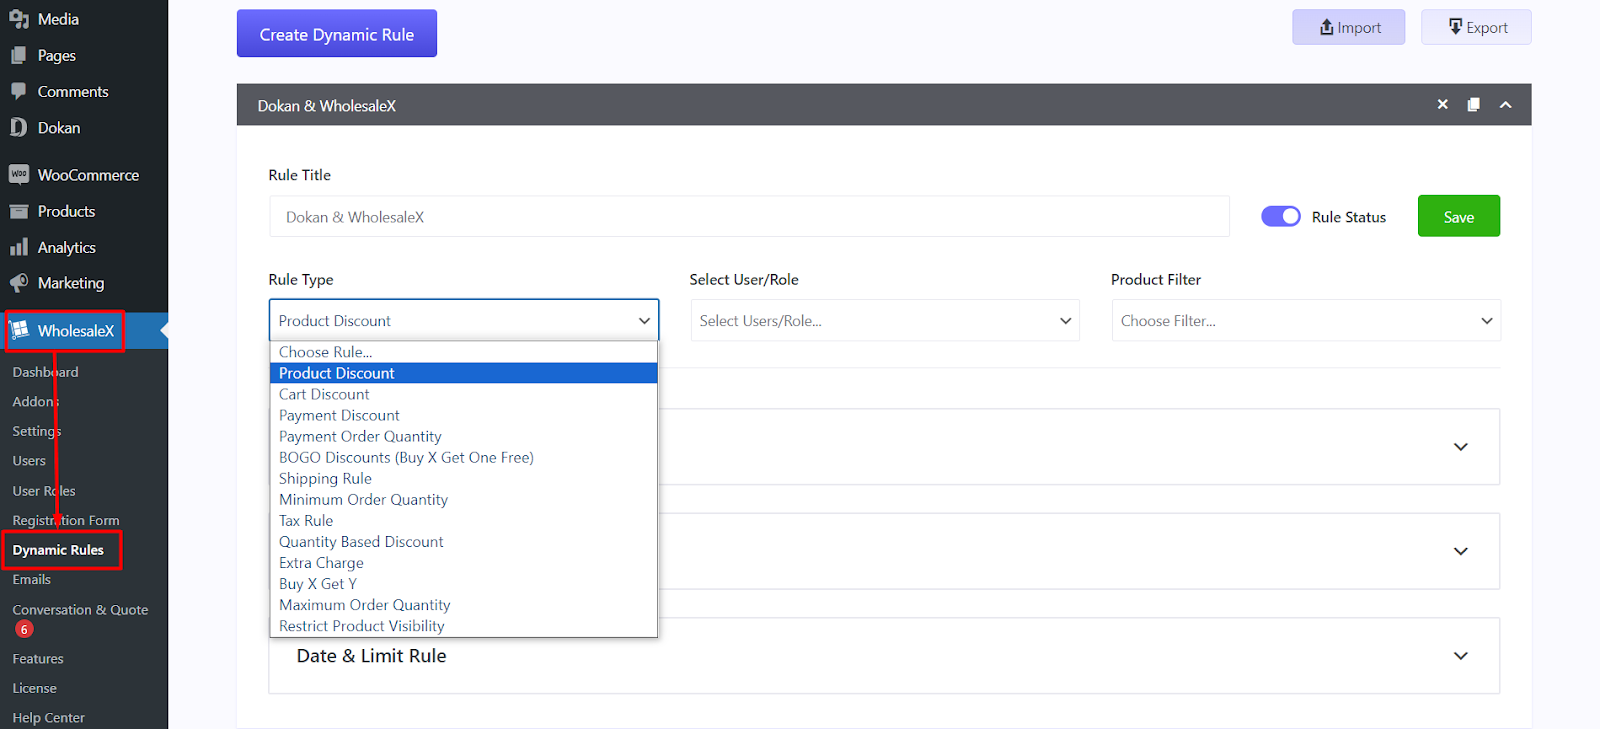Screen dimensions: 1600x729
Task: Open Dashboard submenu link
Action: tap(45, 372)
